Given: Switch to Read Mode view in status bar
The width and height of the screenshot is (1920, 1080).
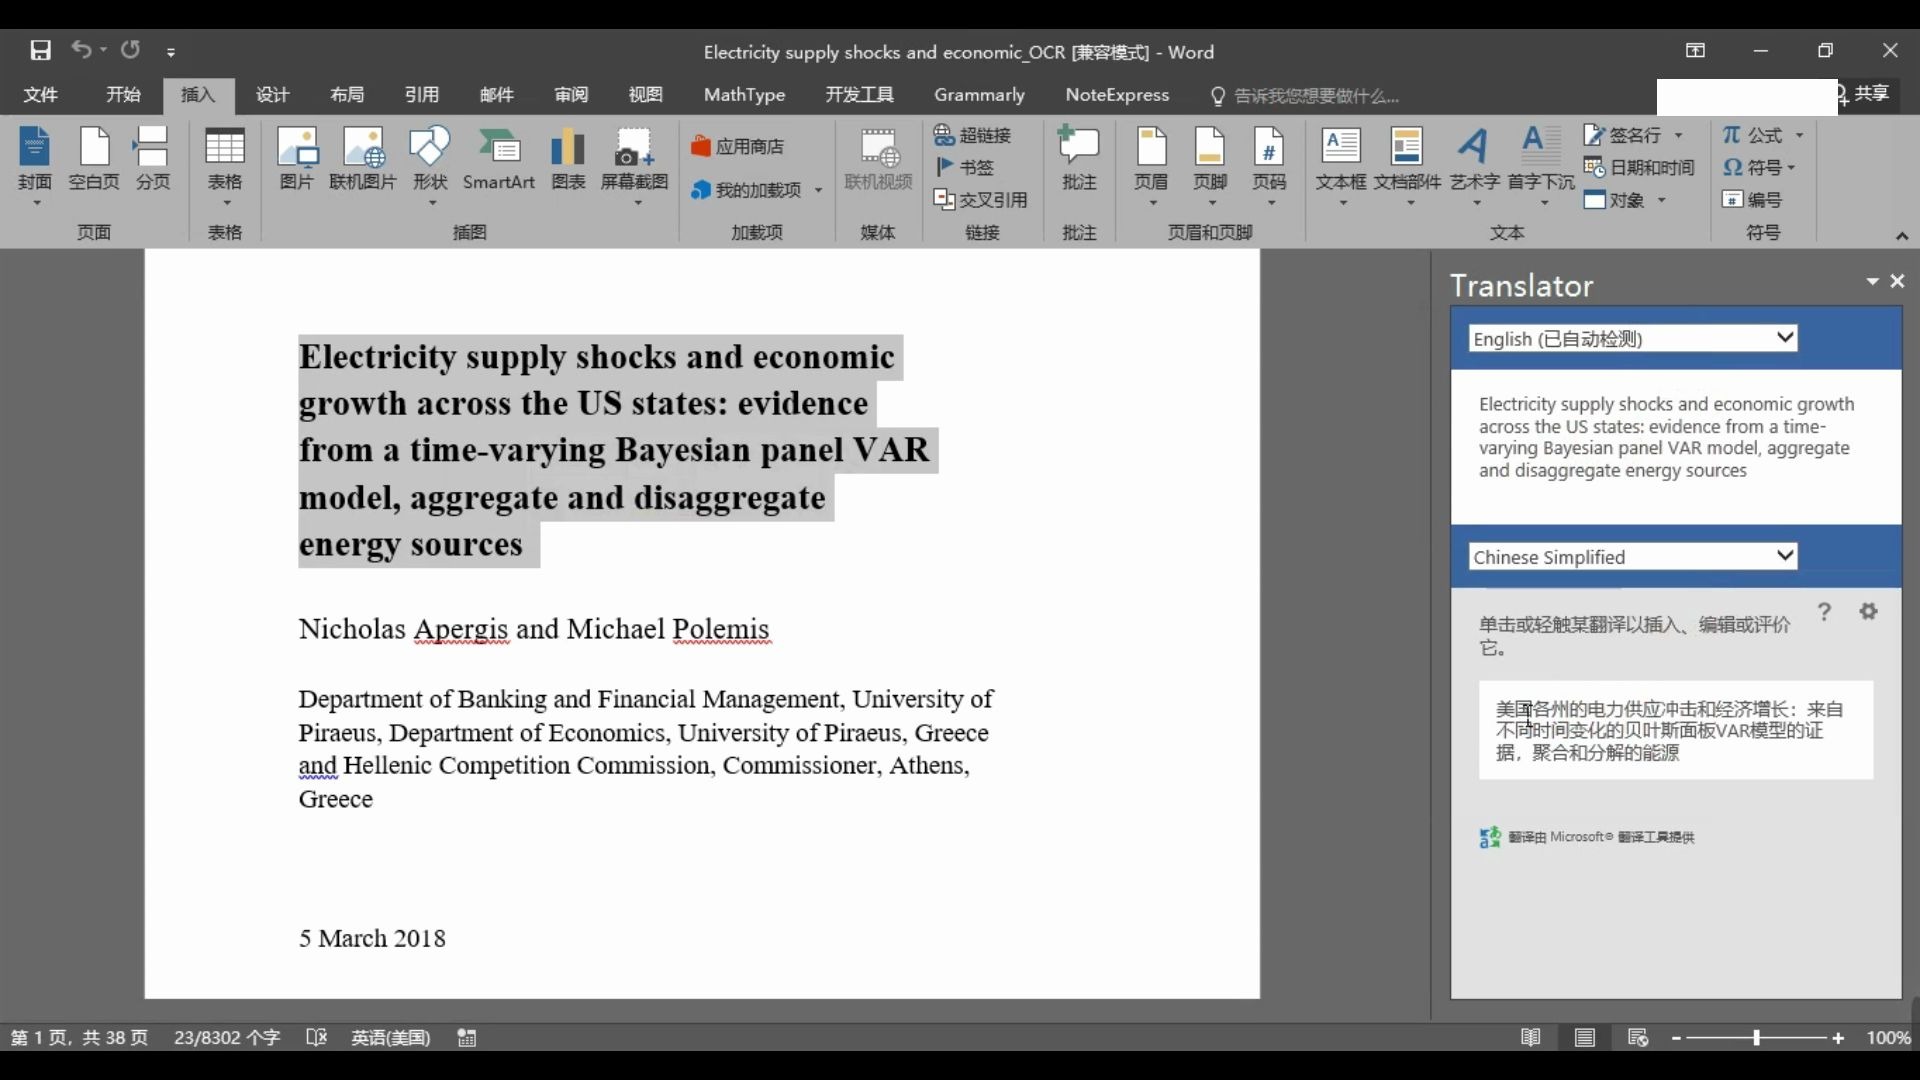Looking at the screenshot, I should click(1530, 1038).
